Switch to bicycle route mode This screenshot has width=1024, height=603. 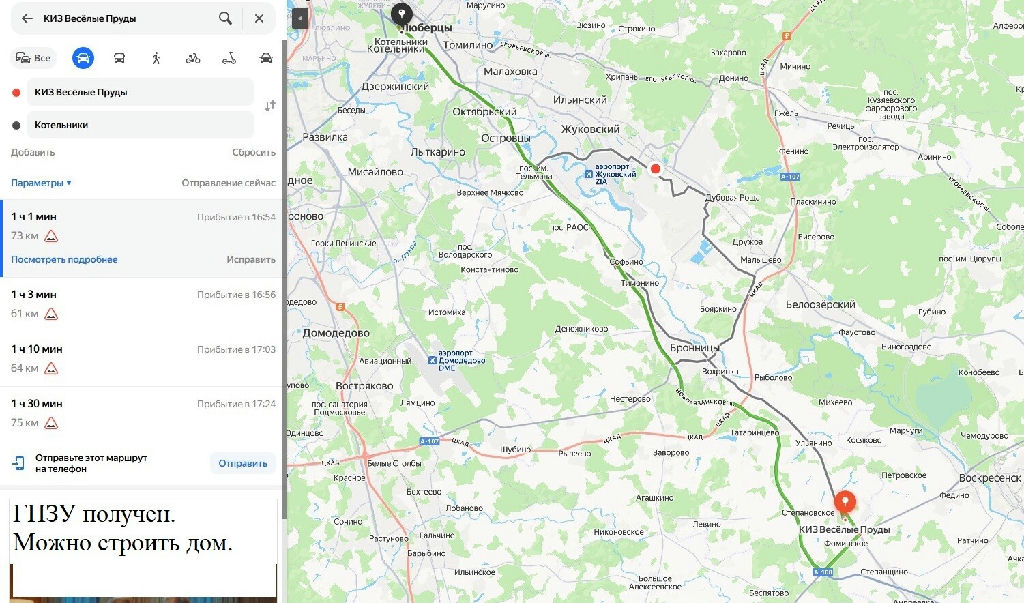click(193, 58)
